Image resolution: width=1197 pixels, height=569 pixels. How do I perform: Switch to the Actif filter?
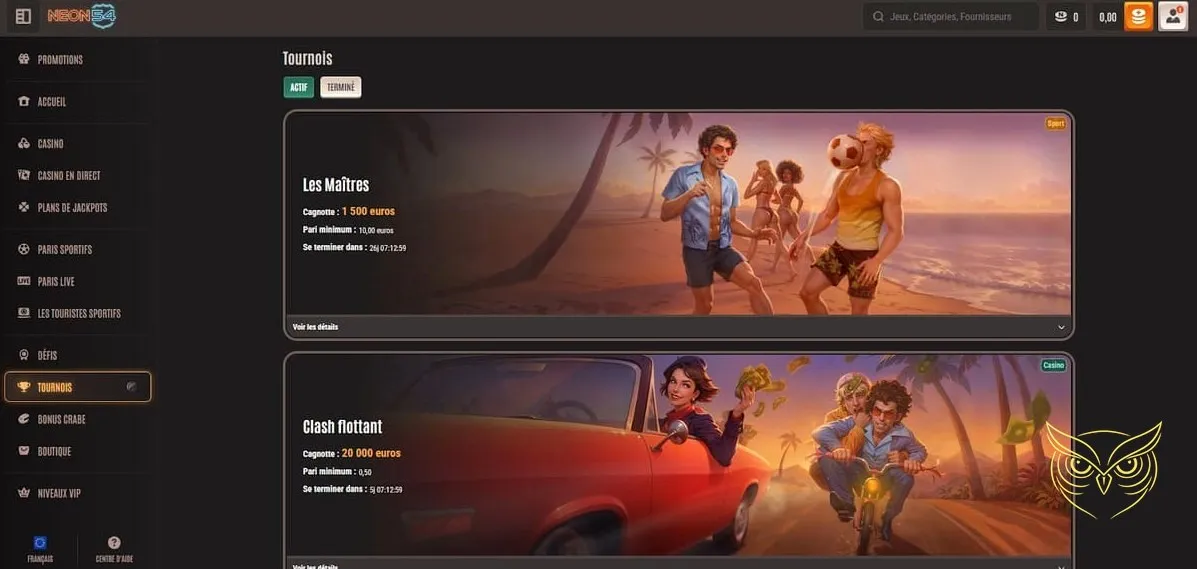click(x=298, y=88)
